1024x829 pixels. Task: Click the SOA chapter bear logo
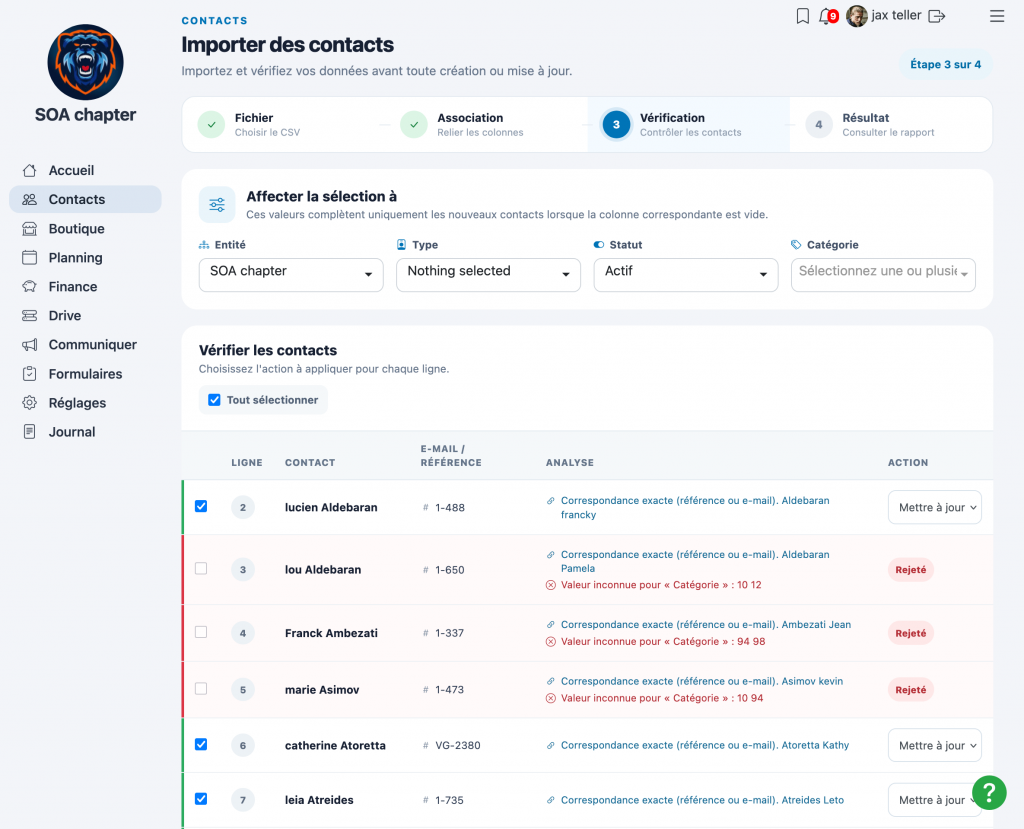[x=86, y=62]
